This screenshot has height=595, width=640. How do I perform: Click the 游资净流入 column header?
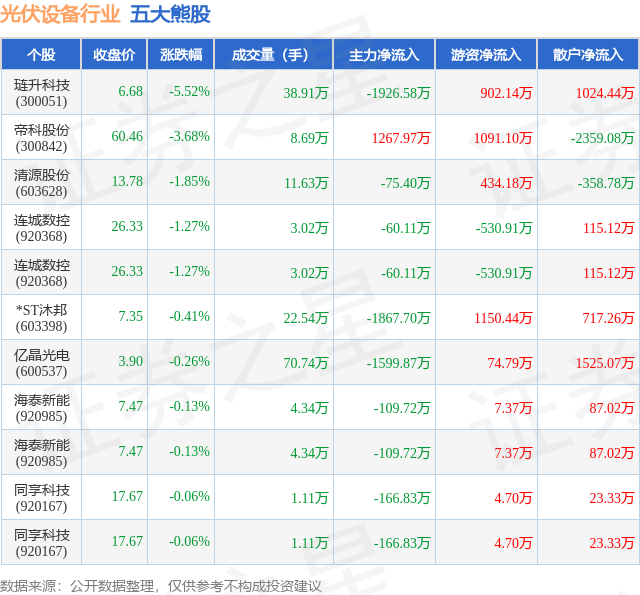(x=486, y=55)
